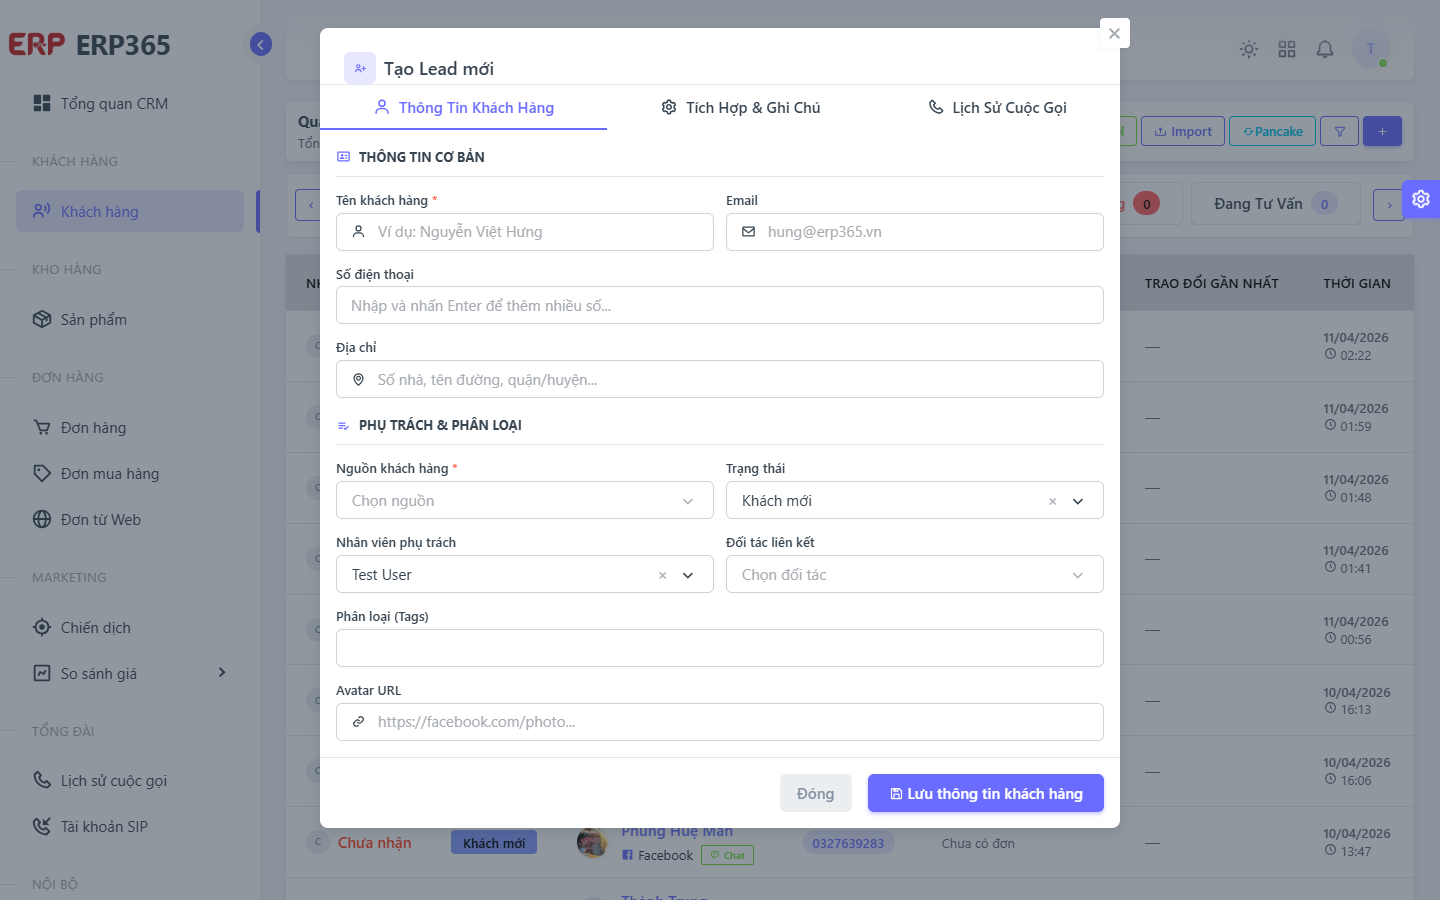The image size is (1440, 900).
Task: Click the filter funnel icon button
Action: (x=1339, y=131)
